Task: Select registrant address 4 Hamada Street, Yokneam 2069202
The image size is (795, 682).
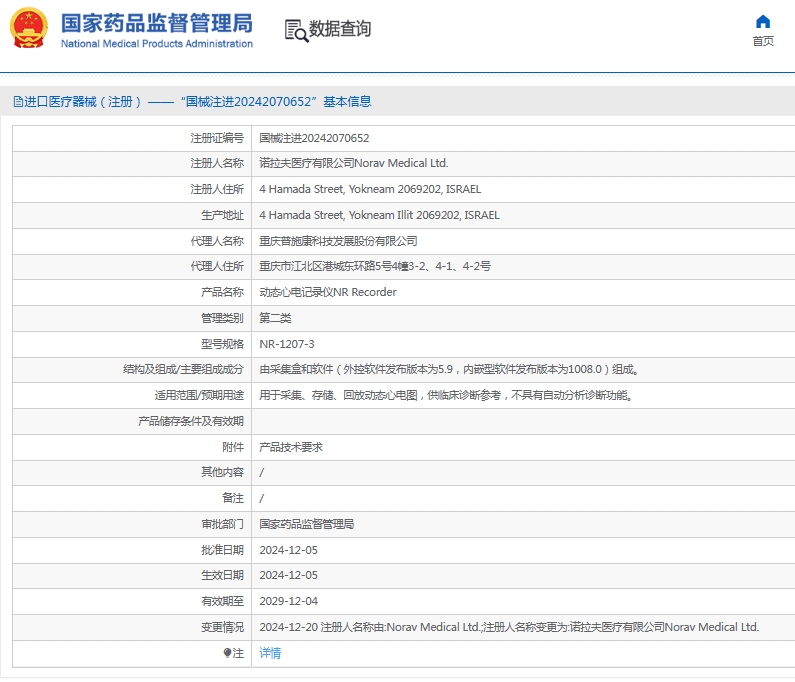Action: (370, 189)
